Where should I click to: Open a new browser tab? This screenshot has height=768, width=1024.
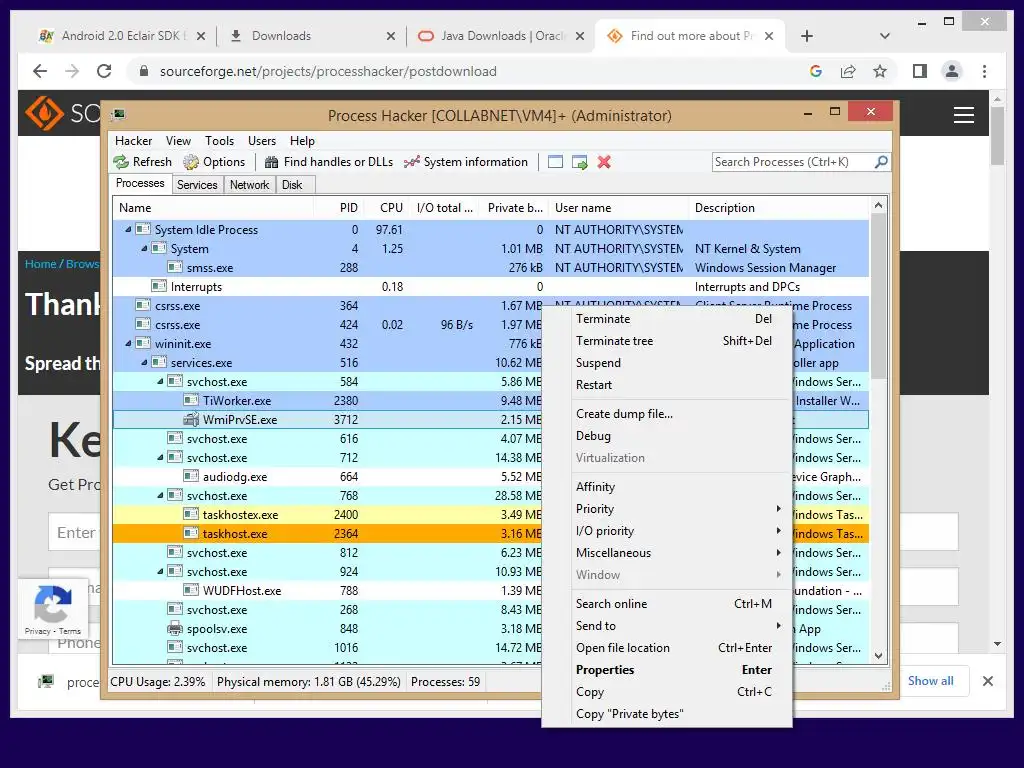pos(807,36)
